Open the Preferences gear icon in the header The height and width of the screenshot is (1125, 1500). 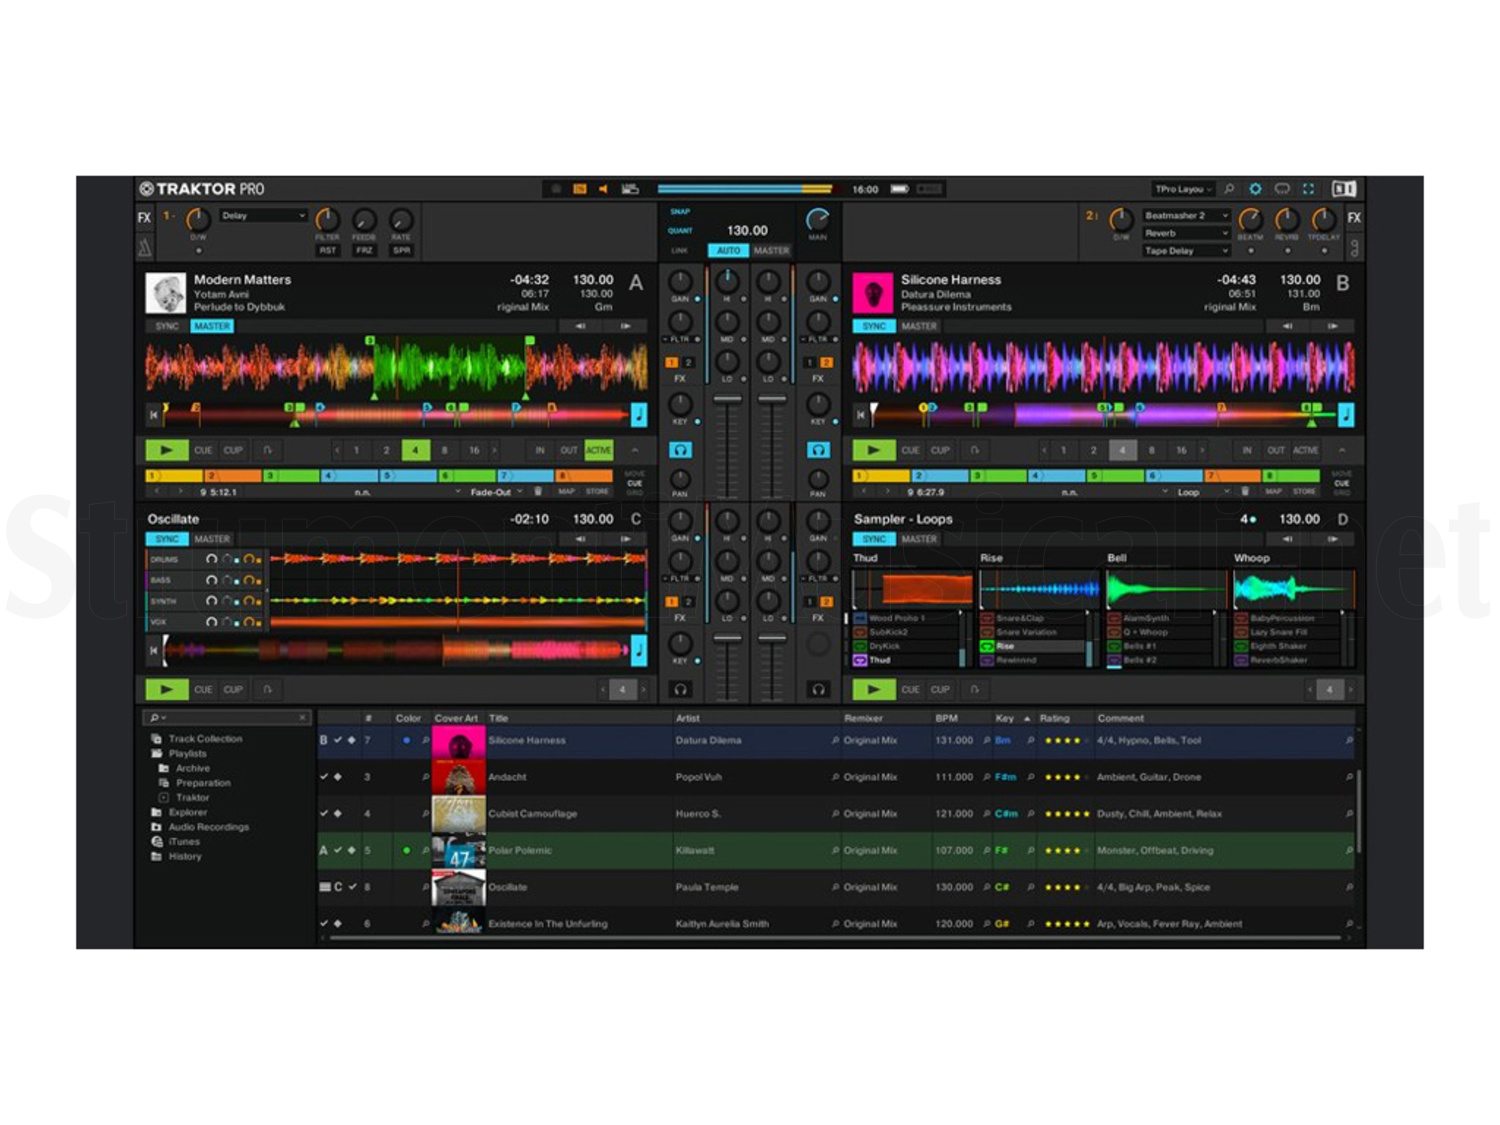coord(1255,189)
